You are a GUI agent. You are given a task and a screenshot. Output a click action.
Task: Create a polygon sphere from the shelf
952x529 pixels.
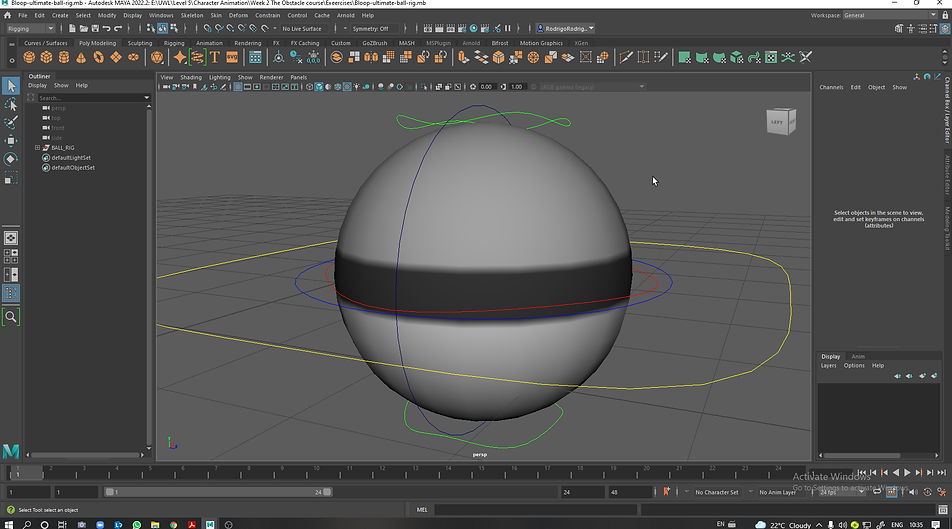(29, 57)
